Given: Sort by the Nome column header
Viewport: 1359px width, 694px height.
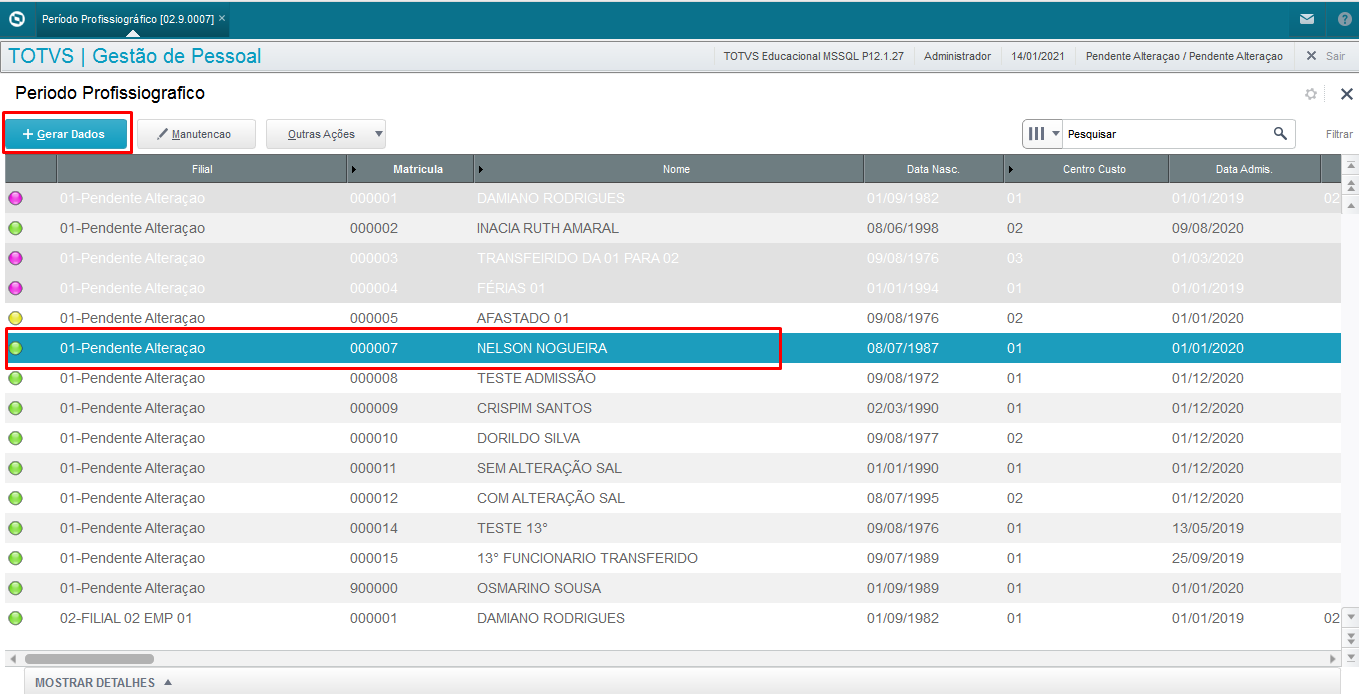Looking at the screenshot, I should 669,169.
